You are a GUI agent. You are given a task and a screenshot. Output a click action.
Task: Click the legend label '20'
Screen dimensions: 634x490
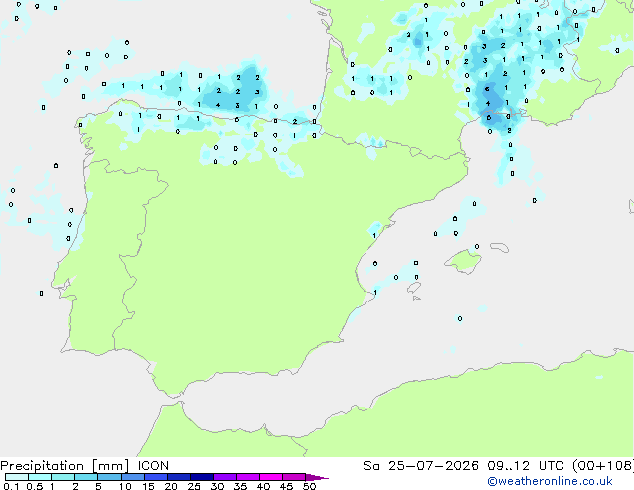pos(171,486)
